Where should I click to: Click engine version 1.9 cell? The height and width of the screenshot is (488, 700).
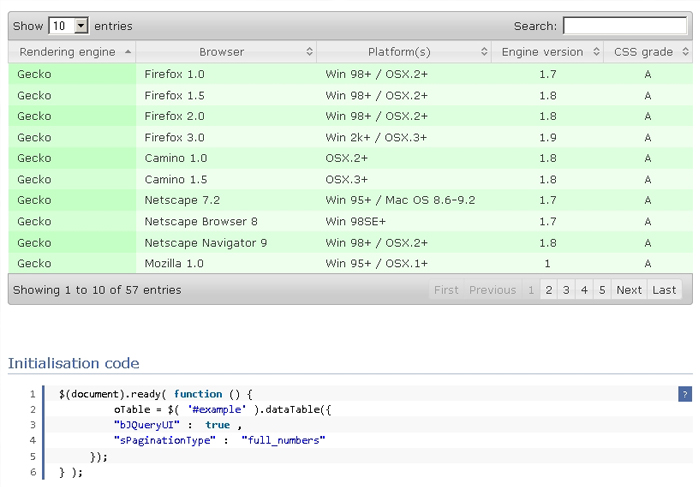tap(547, 137)
